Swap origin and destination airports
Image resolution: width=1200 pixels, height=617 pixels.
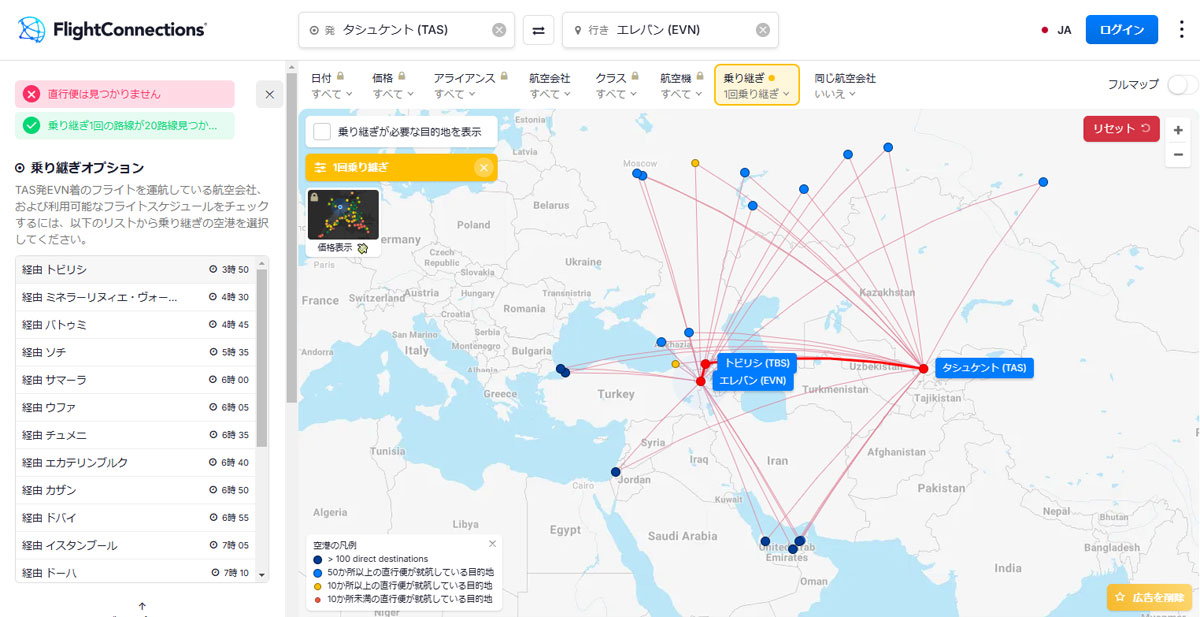pyautogui.click(x=538, y=30)
